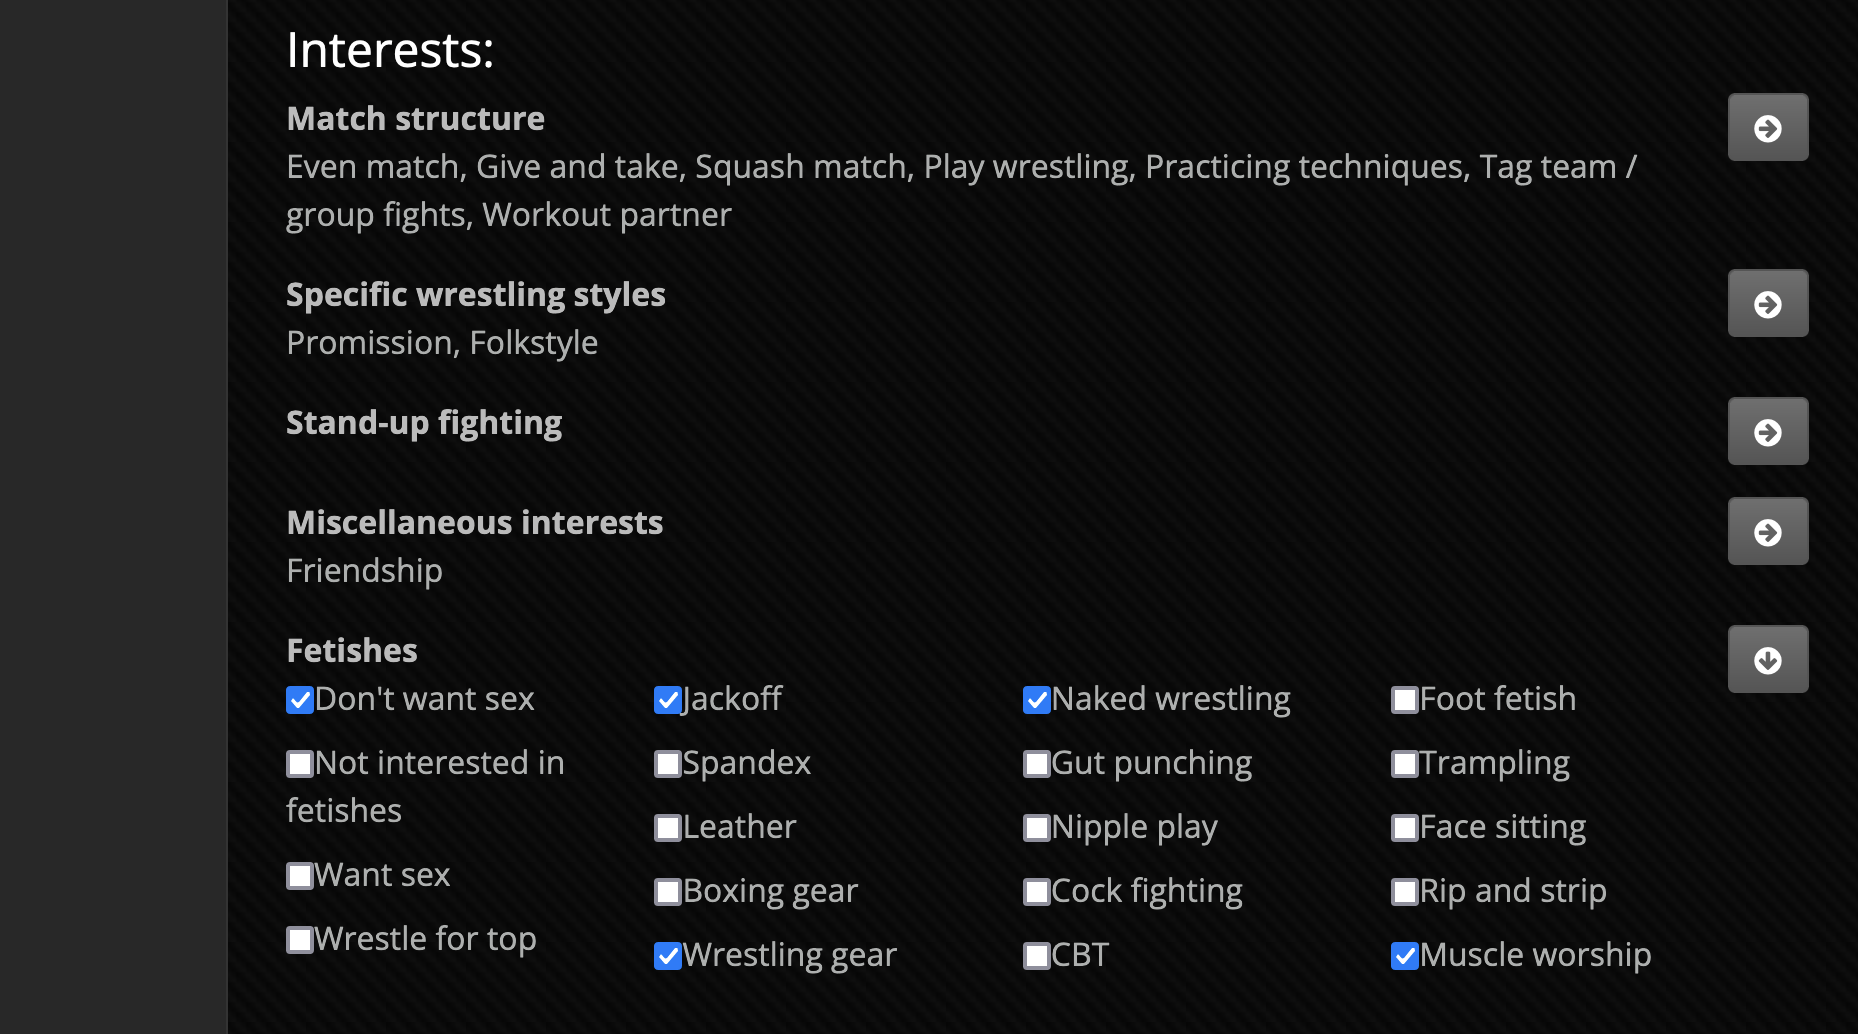Tick the Foot fetish checkbox
This screenshot has height=1034, width=1858.
click(x=1405, y=700)
